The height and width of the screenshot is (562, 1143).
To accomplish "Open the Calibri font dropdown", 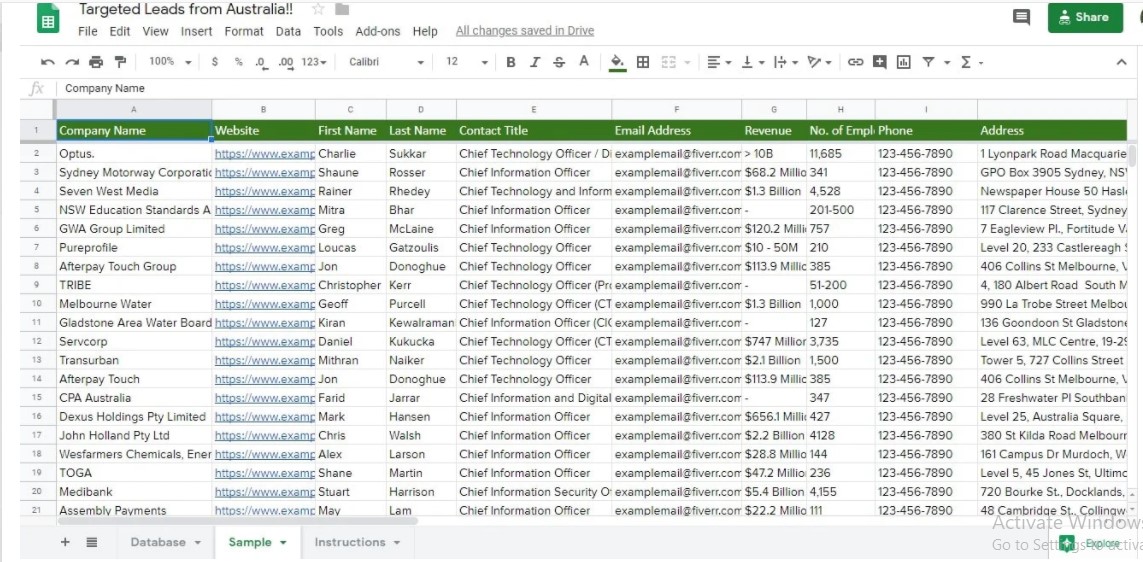I will 386,62.
